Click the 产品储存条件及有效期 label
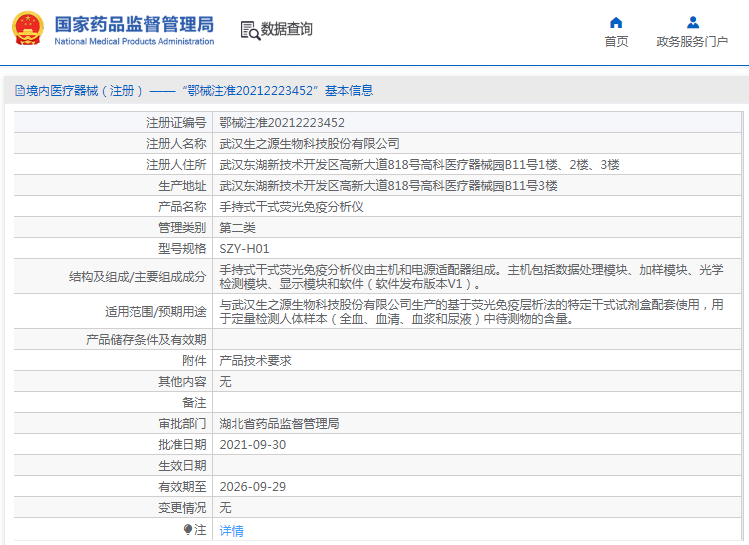The width and height of the screenshot is (749, 545). coord(146,340)
